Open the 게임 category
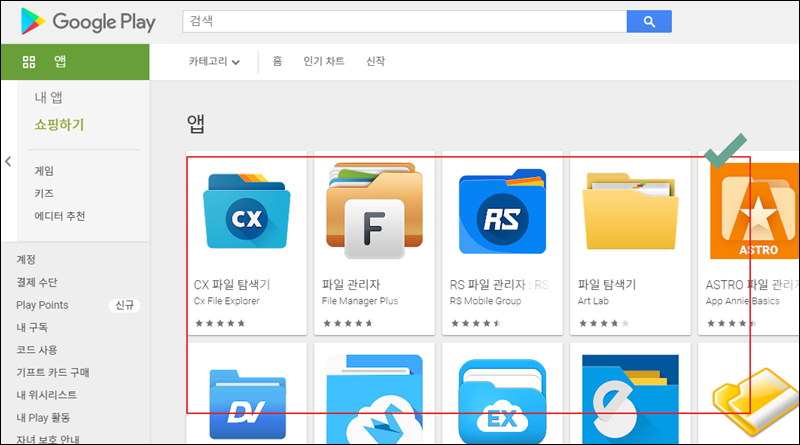Viewport: 800px width, 445px height. point(44,171)
